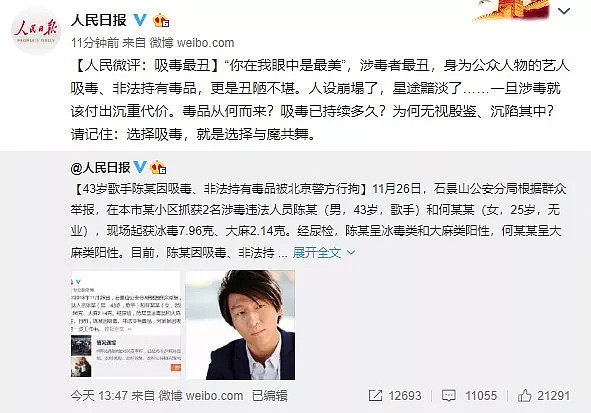Click the 已编辑 edited label
Image resolution: width=591 pixels, height=413 pixels.
pos(270,396)
